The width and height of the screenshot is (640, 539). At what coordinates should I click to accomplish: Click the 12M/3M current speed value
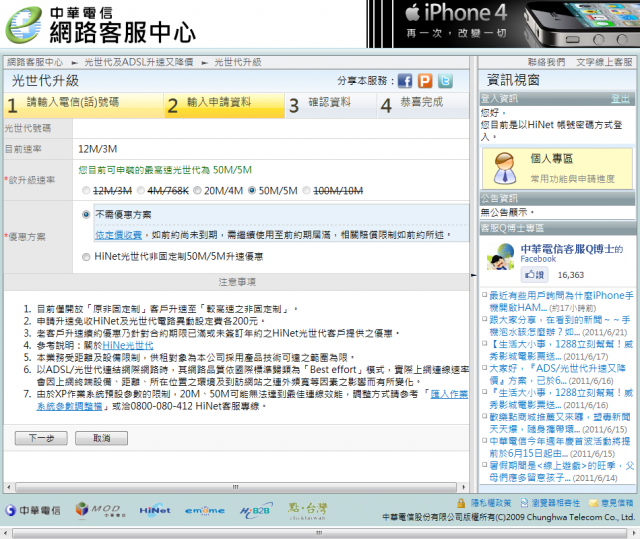(98, 149)
